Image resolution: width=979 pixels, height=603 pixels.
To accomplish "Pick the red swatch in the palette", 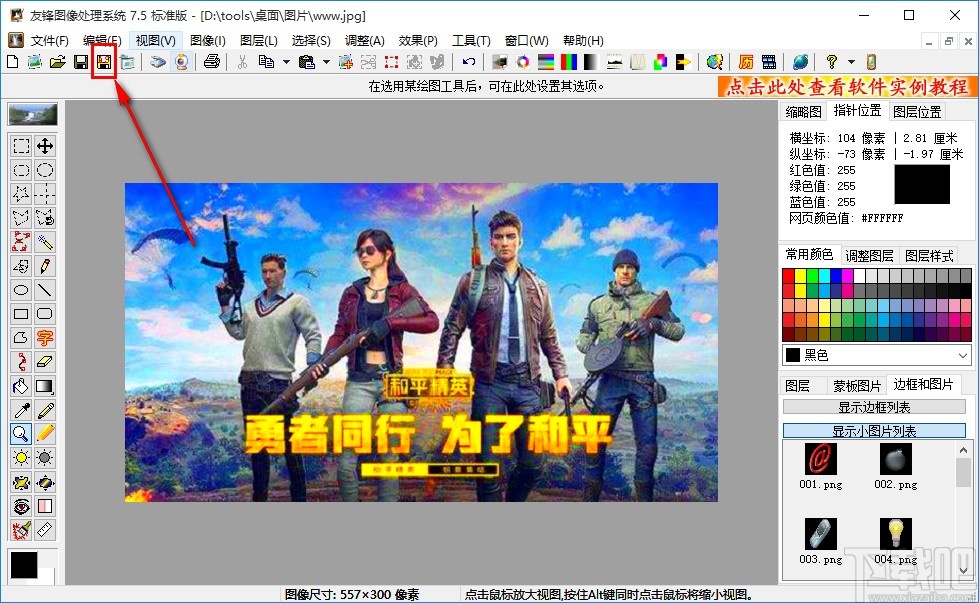I will pyautogui.click(x=789, y=276).
